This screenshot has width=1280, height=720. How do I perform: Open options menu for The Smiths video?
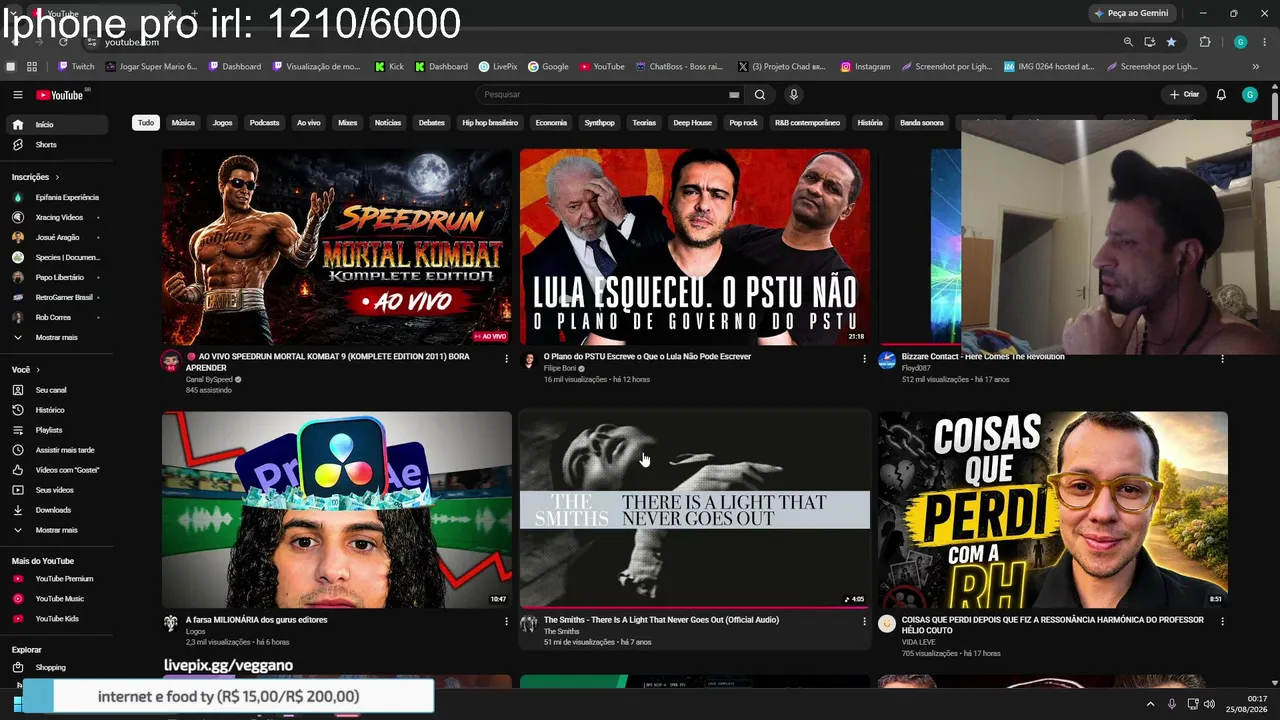tap(864, 621)
